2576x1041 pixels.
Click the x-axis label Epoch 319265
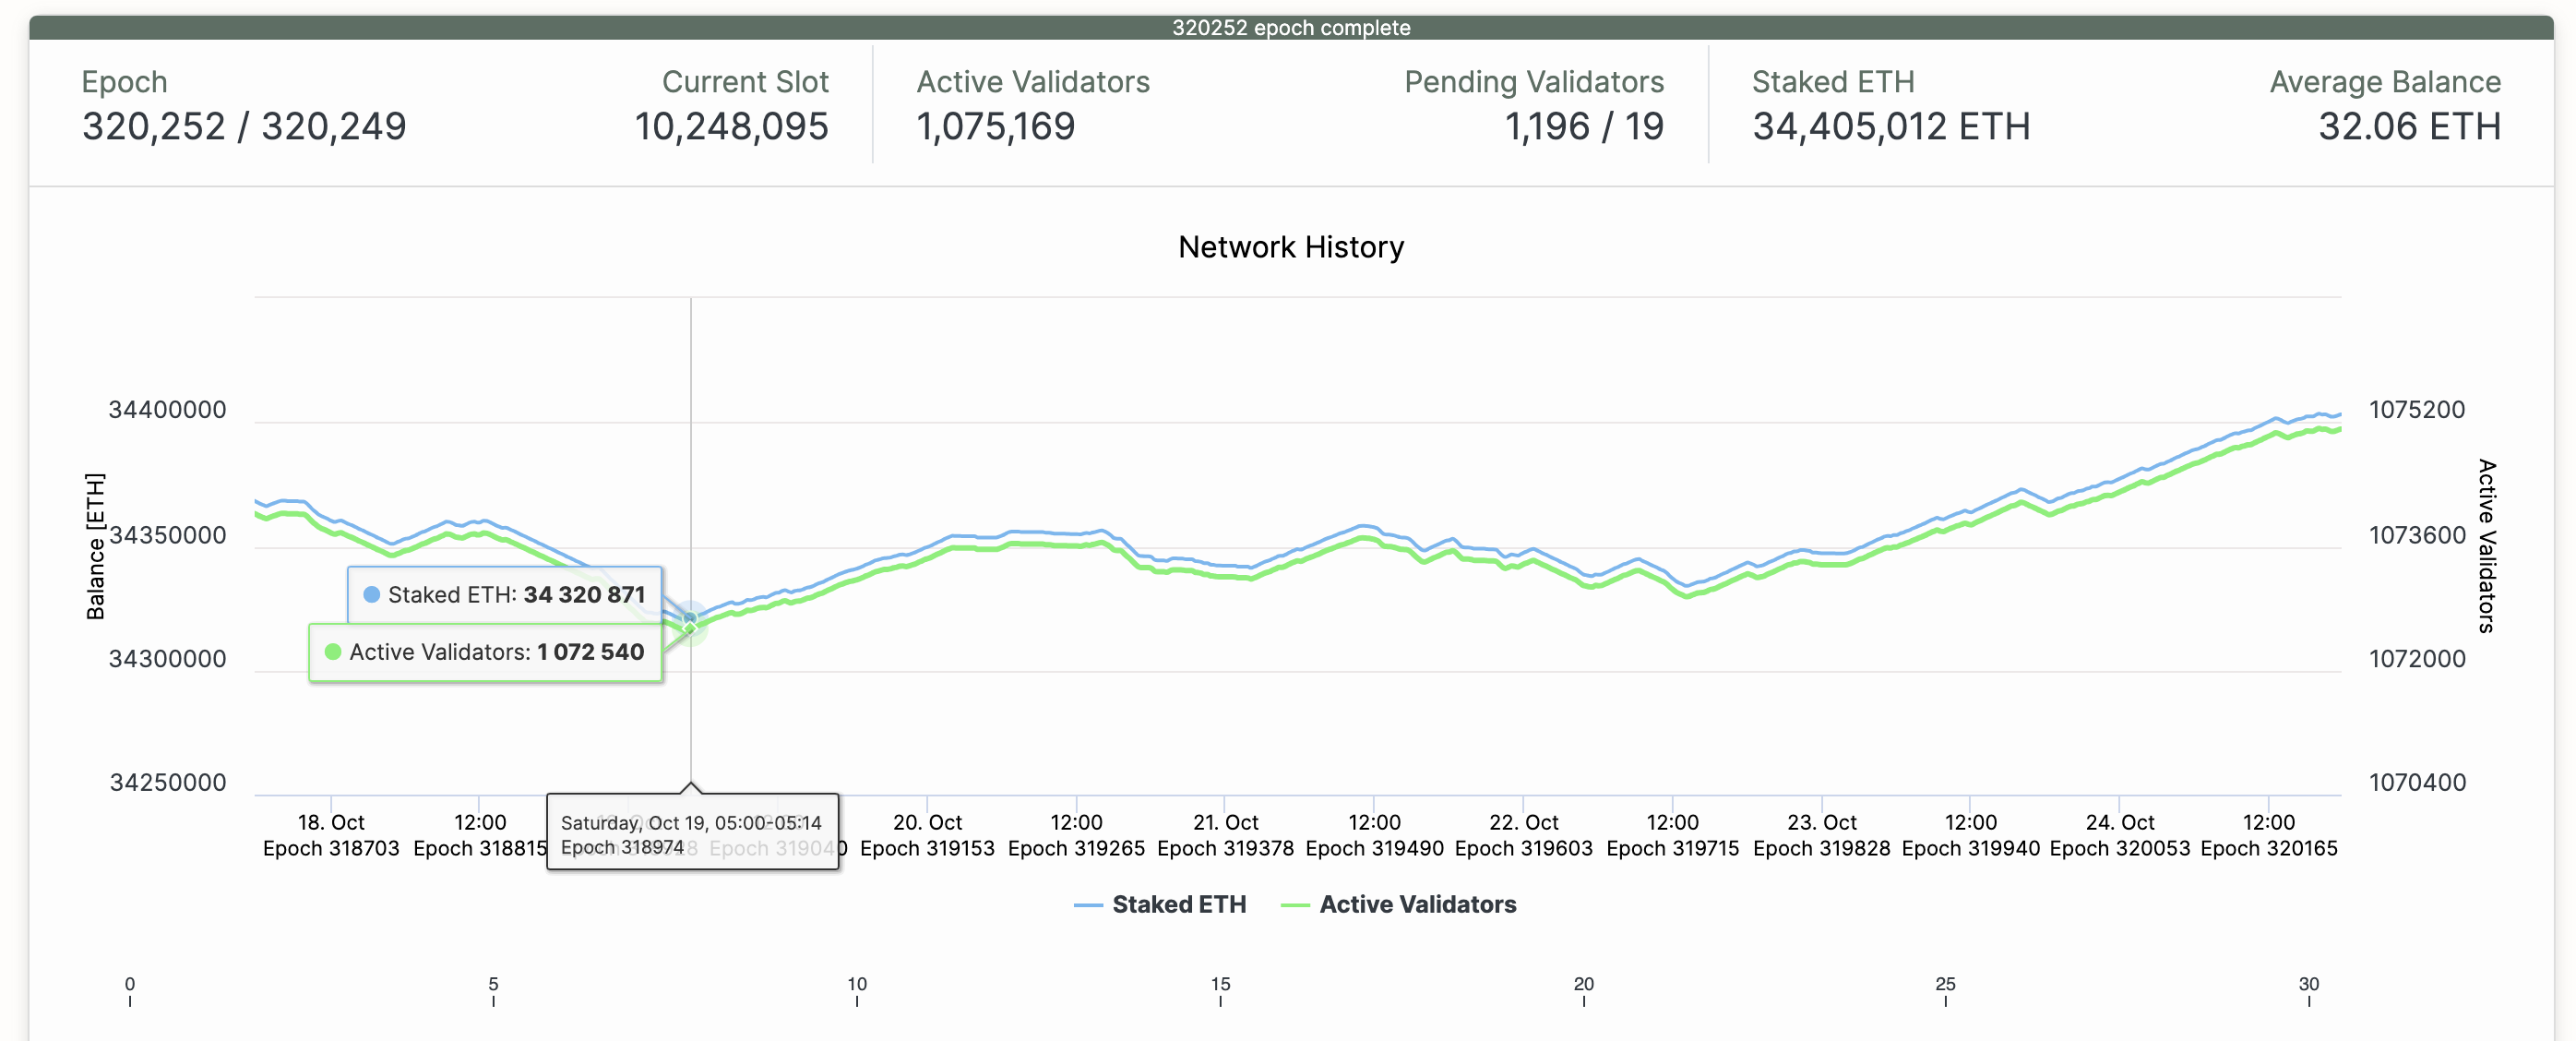pos(1076,848)
